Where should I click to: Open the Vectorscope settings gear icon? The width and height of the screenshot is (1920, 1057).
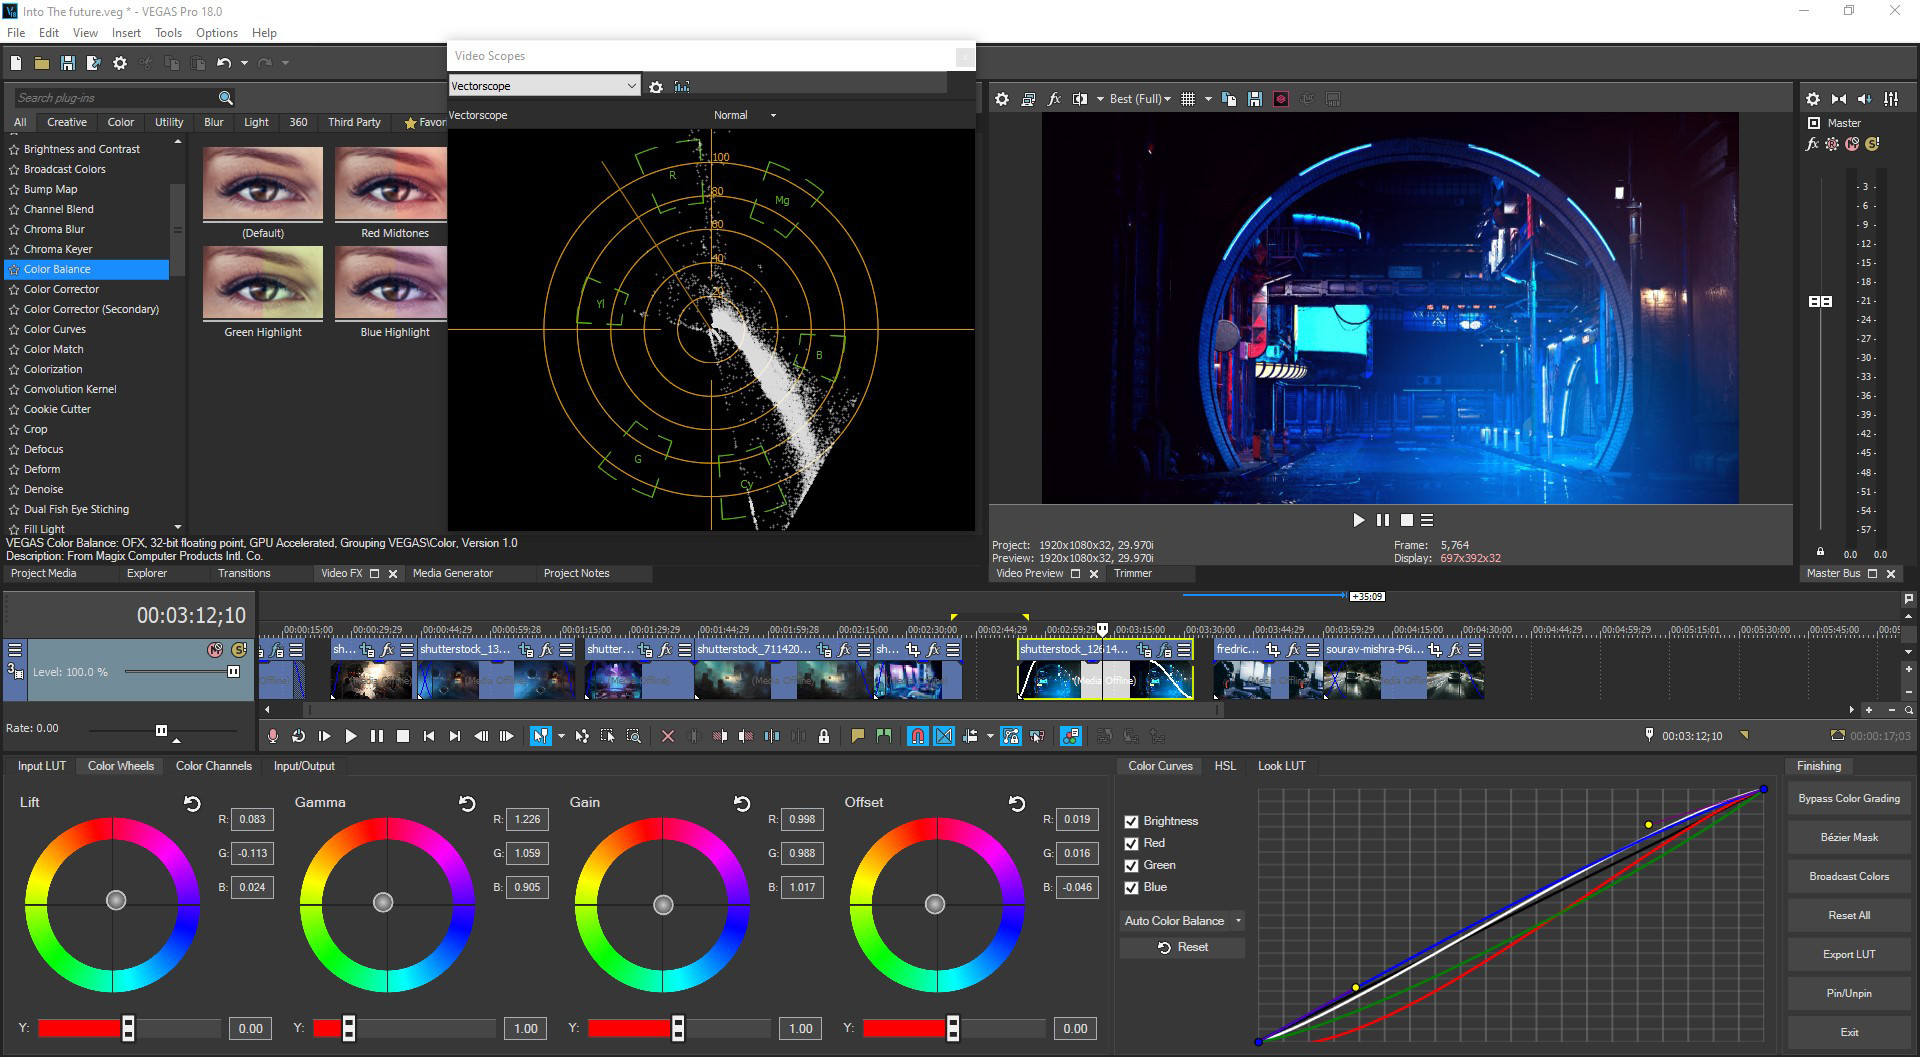[x=656, y=87]
